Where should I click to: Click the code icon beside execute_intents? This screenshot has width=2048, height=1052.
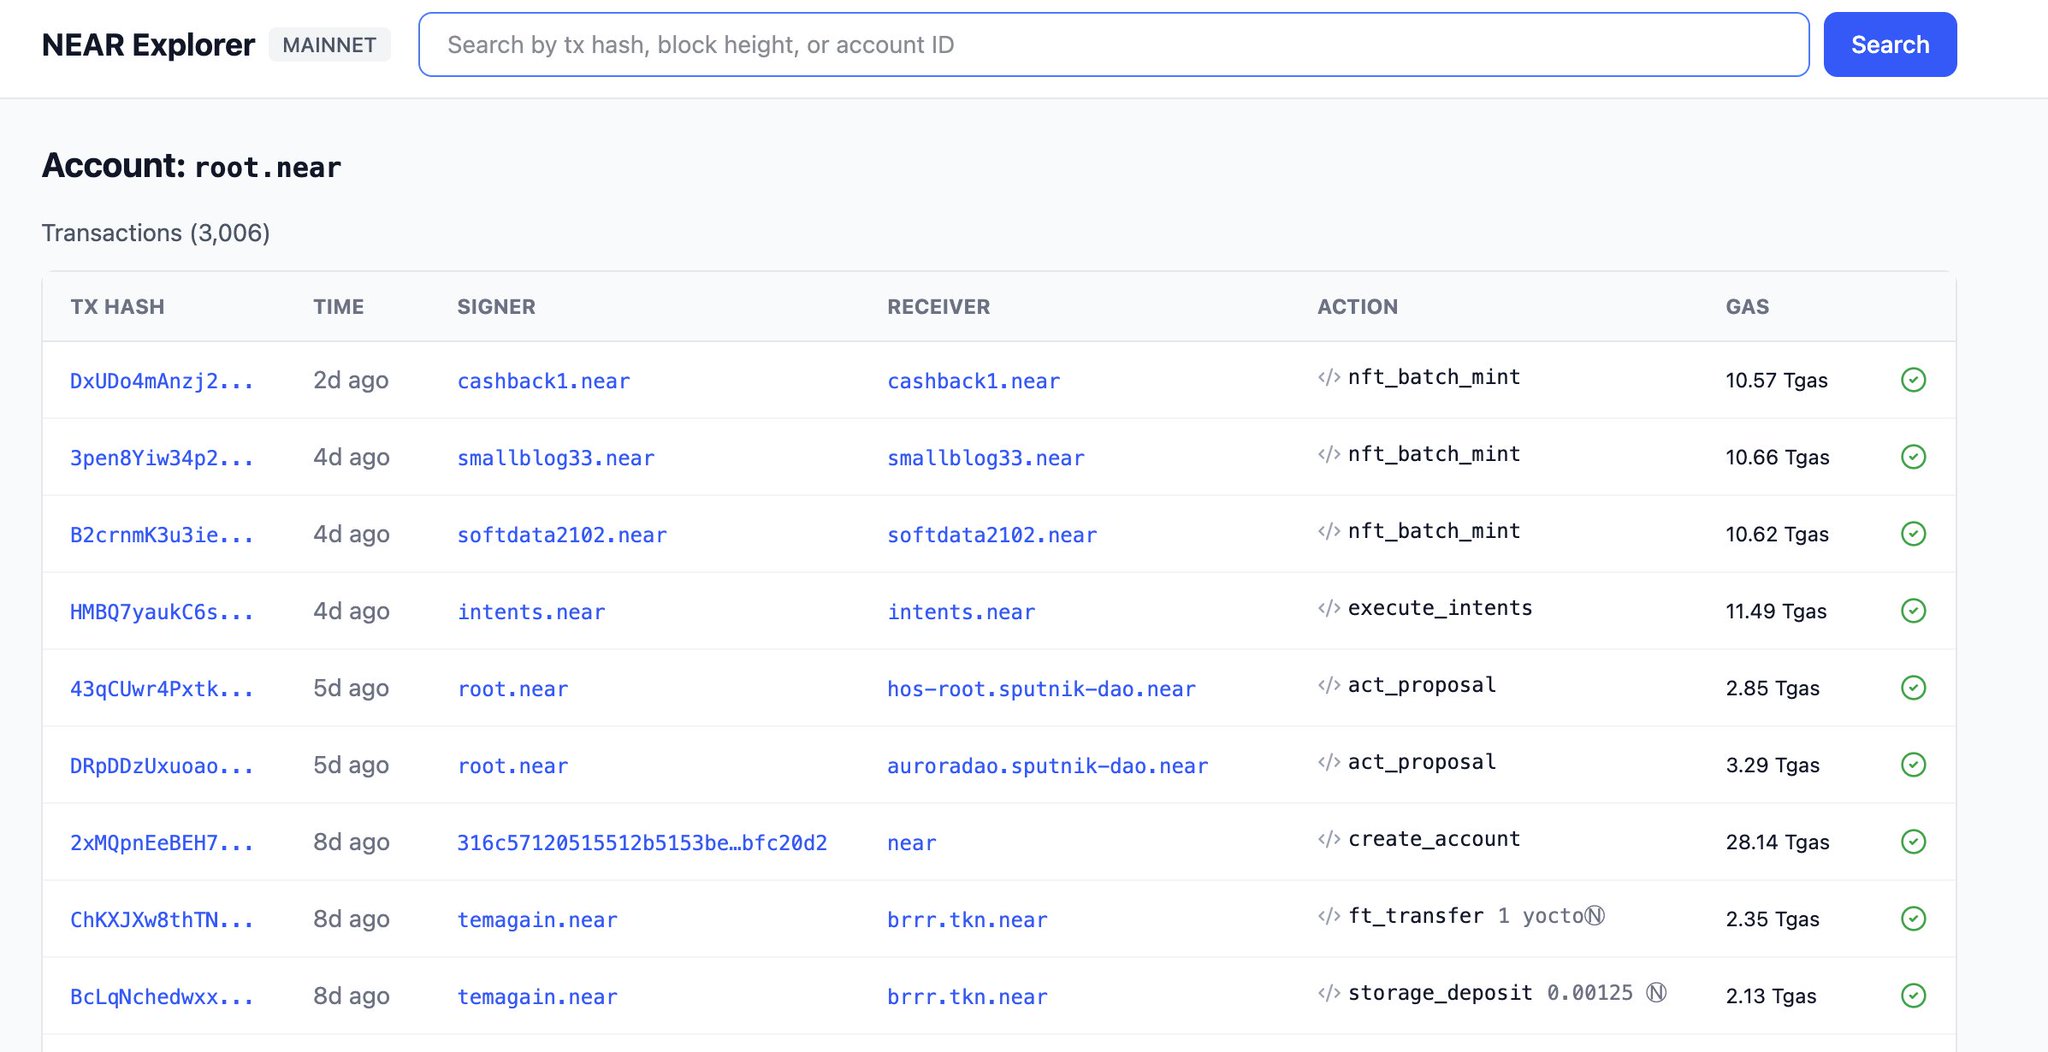1328,608
